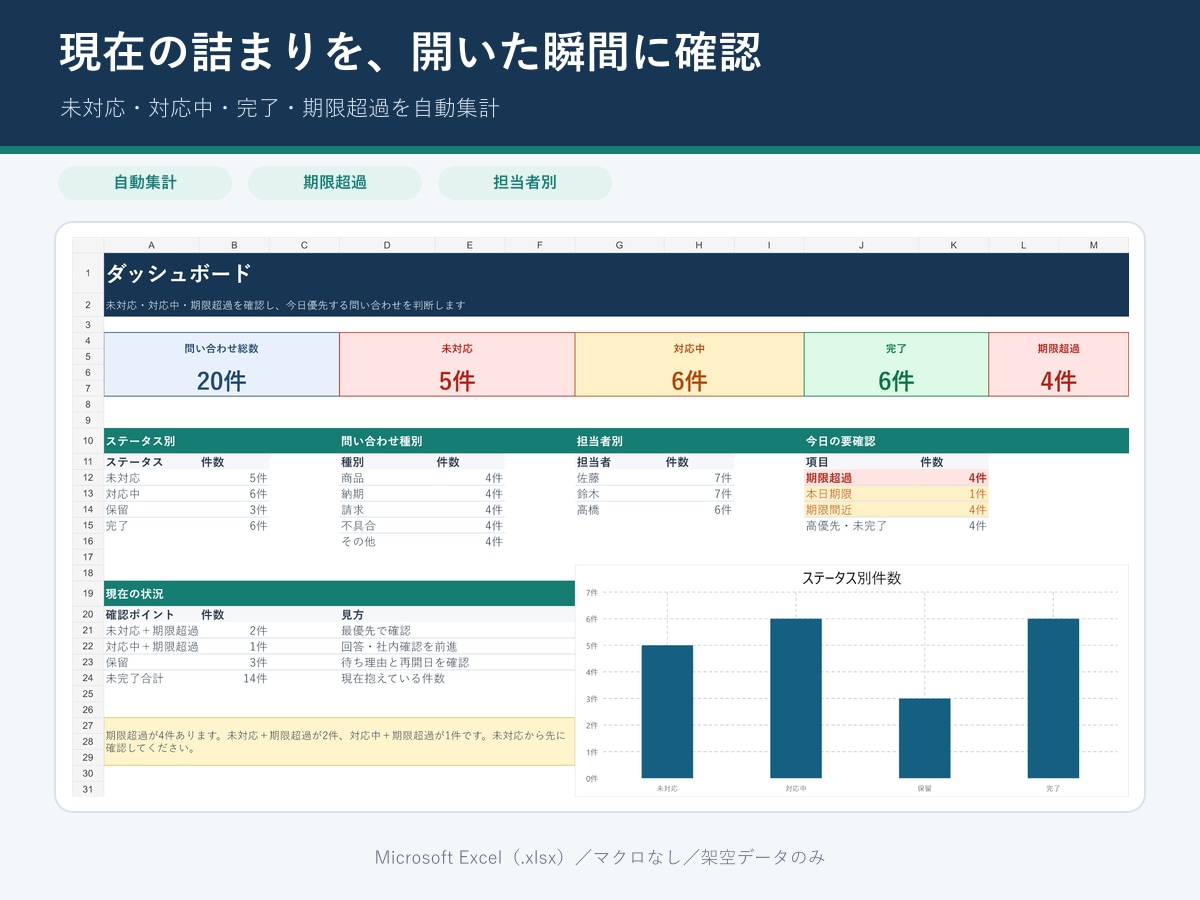1200x900 pixels.
Task: Click the 保留 row in ステータス別 table
Action: 186,509
